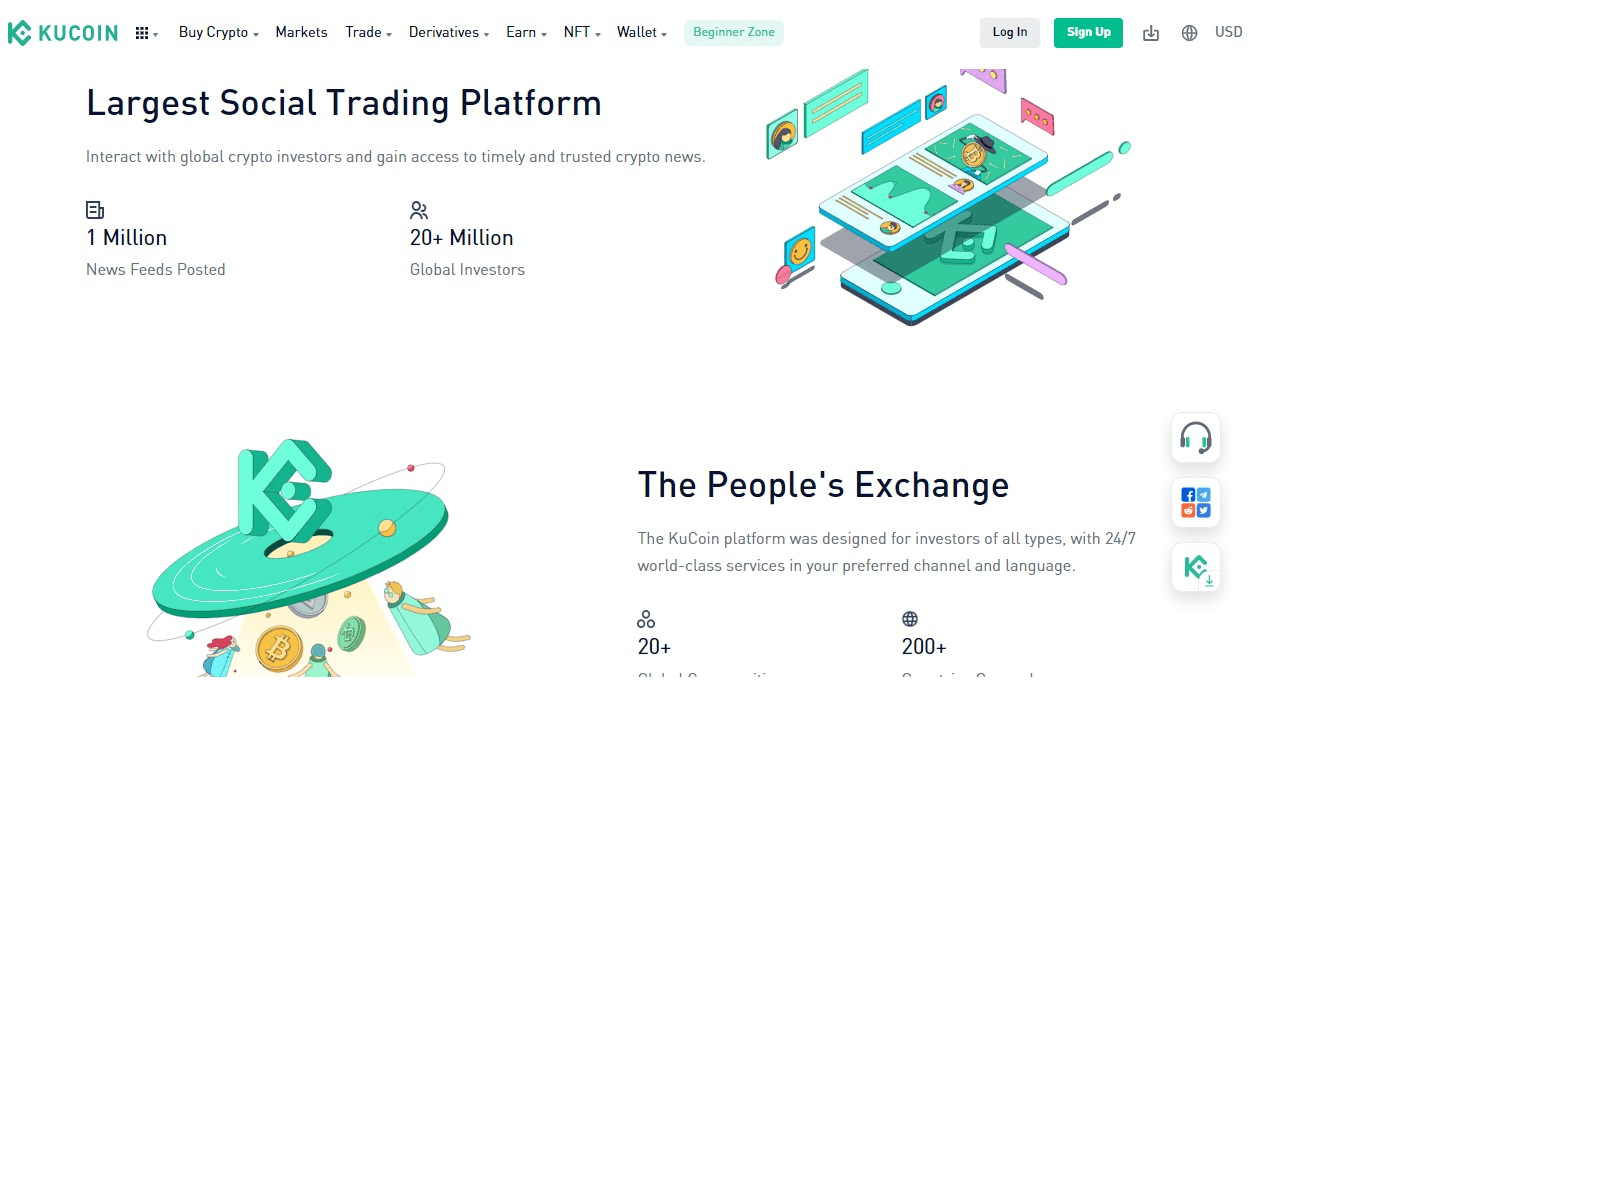
Task: Change the USD currency setting
Action: point(1228,32)
